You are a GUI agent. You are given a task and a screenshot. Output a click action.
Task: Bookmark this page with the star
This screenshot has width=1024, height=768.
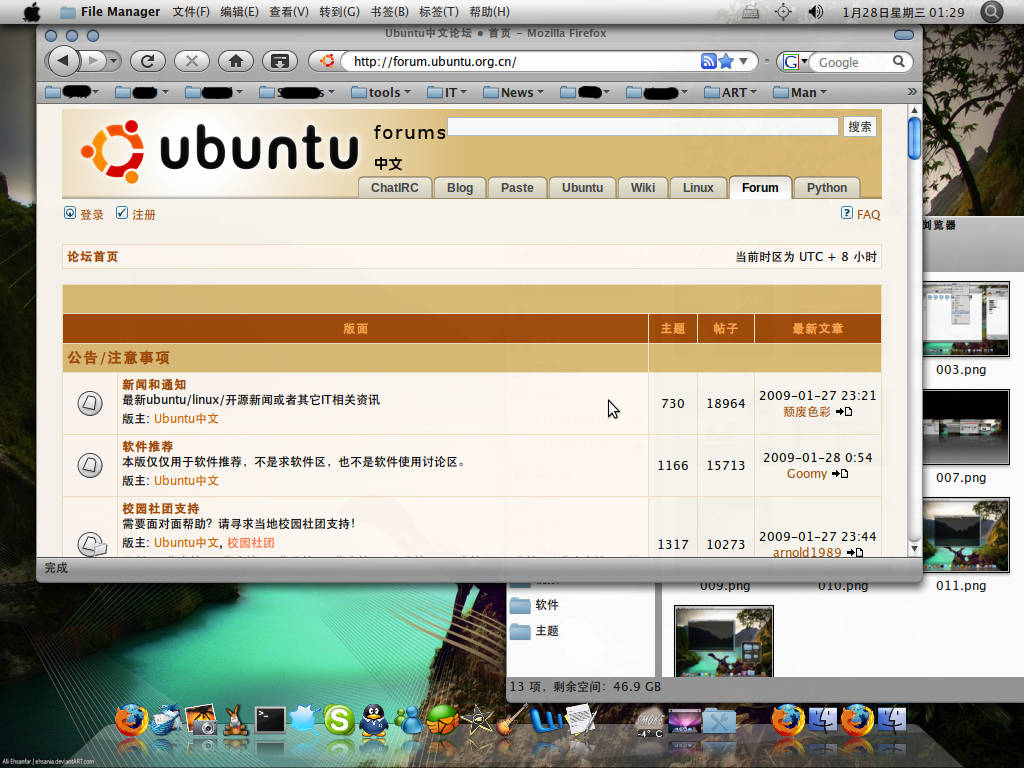point(726,61)
